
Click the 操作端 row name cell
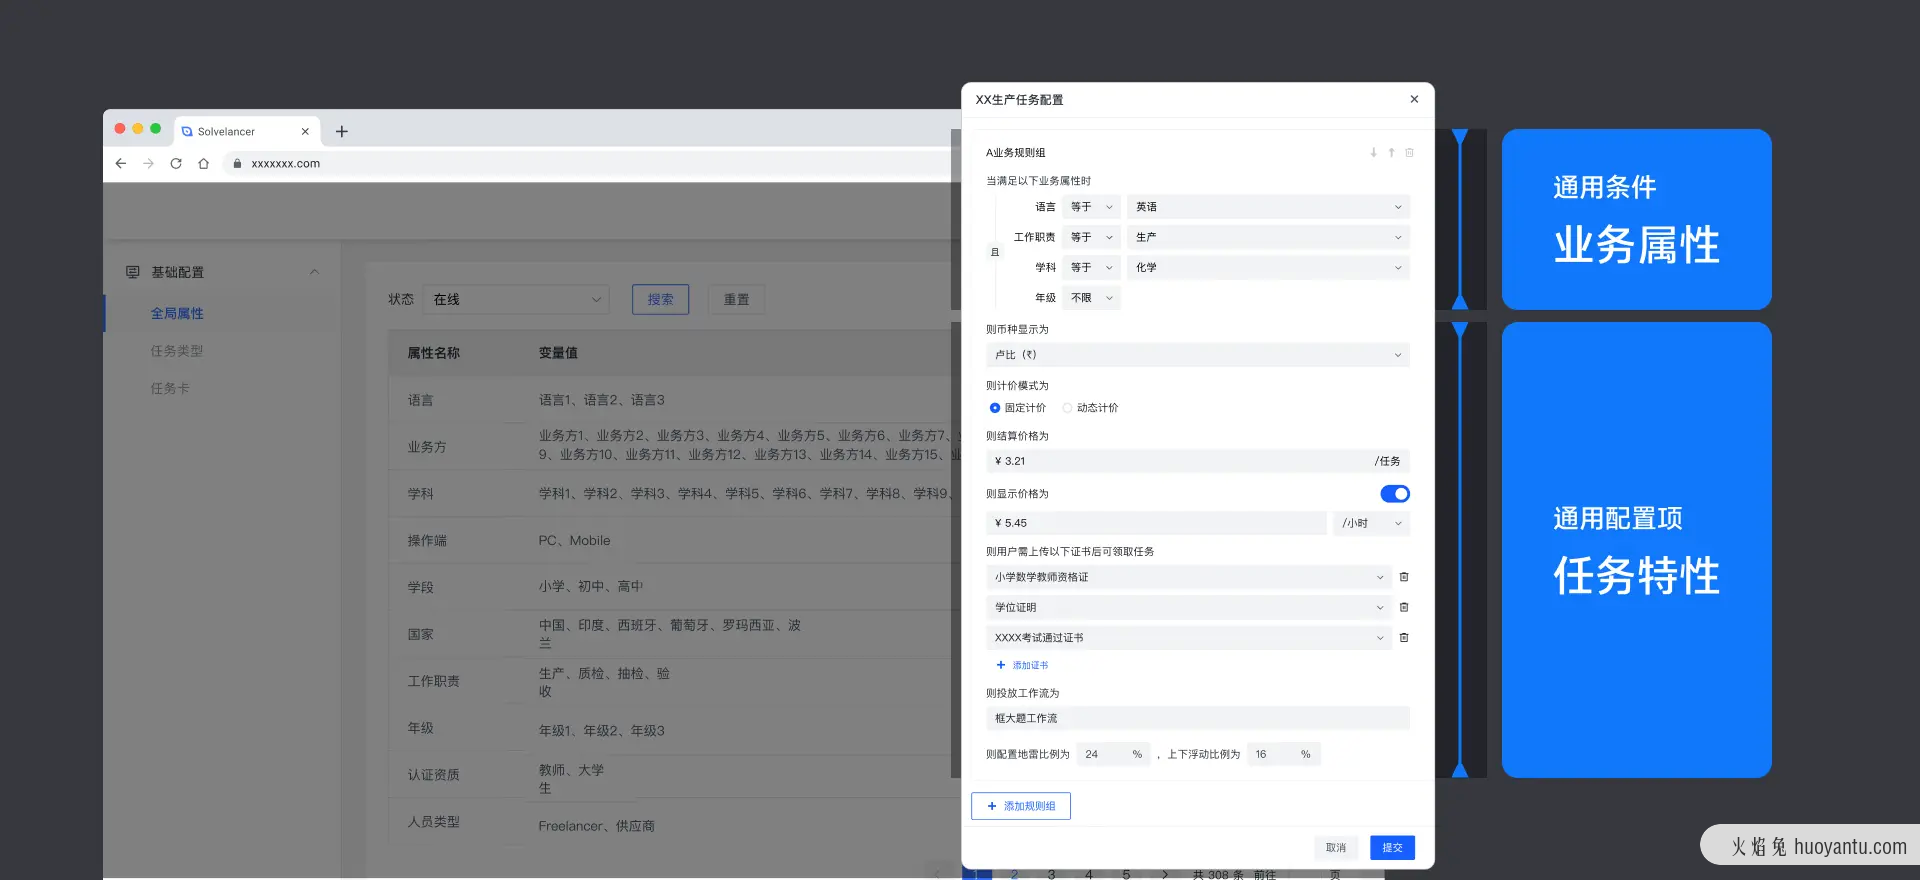pyautogui.click(x=427, y=540)
